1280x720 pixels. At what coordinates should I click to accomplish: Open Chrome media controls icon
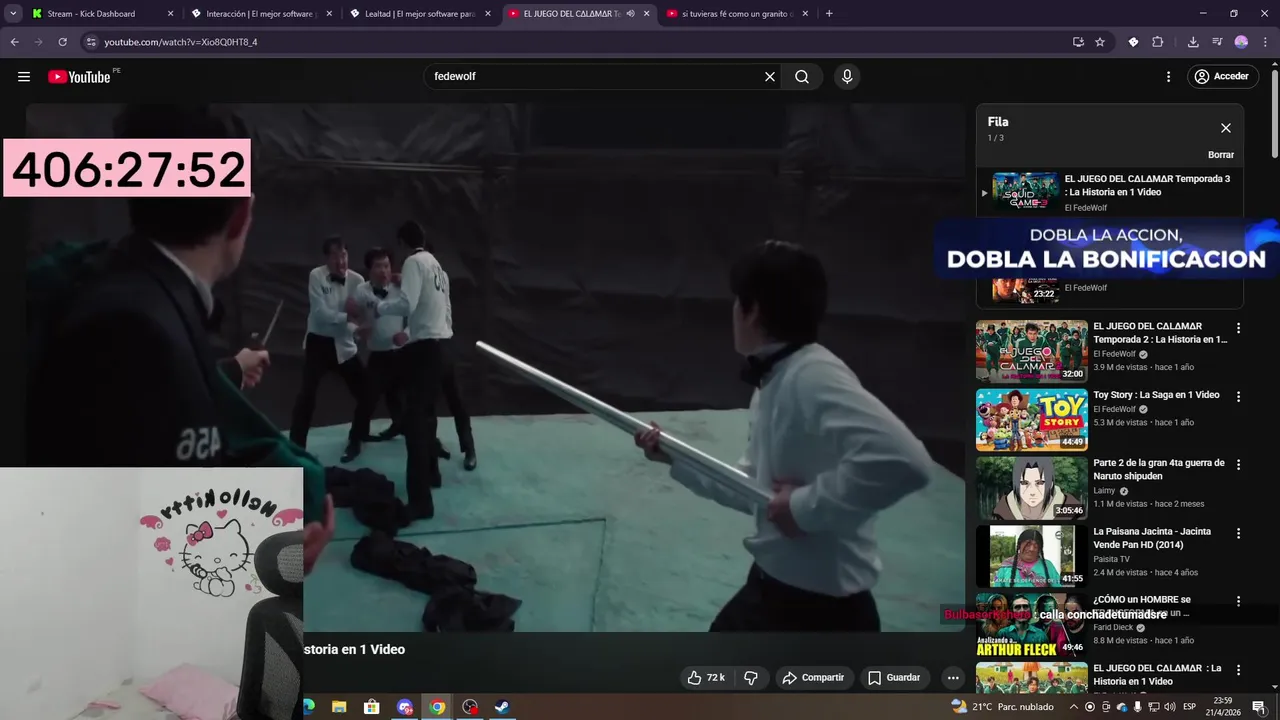(x=1217, y=42)
